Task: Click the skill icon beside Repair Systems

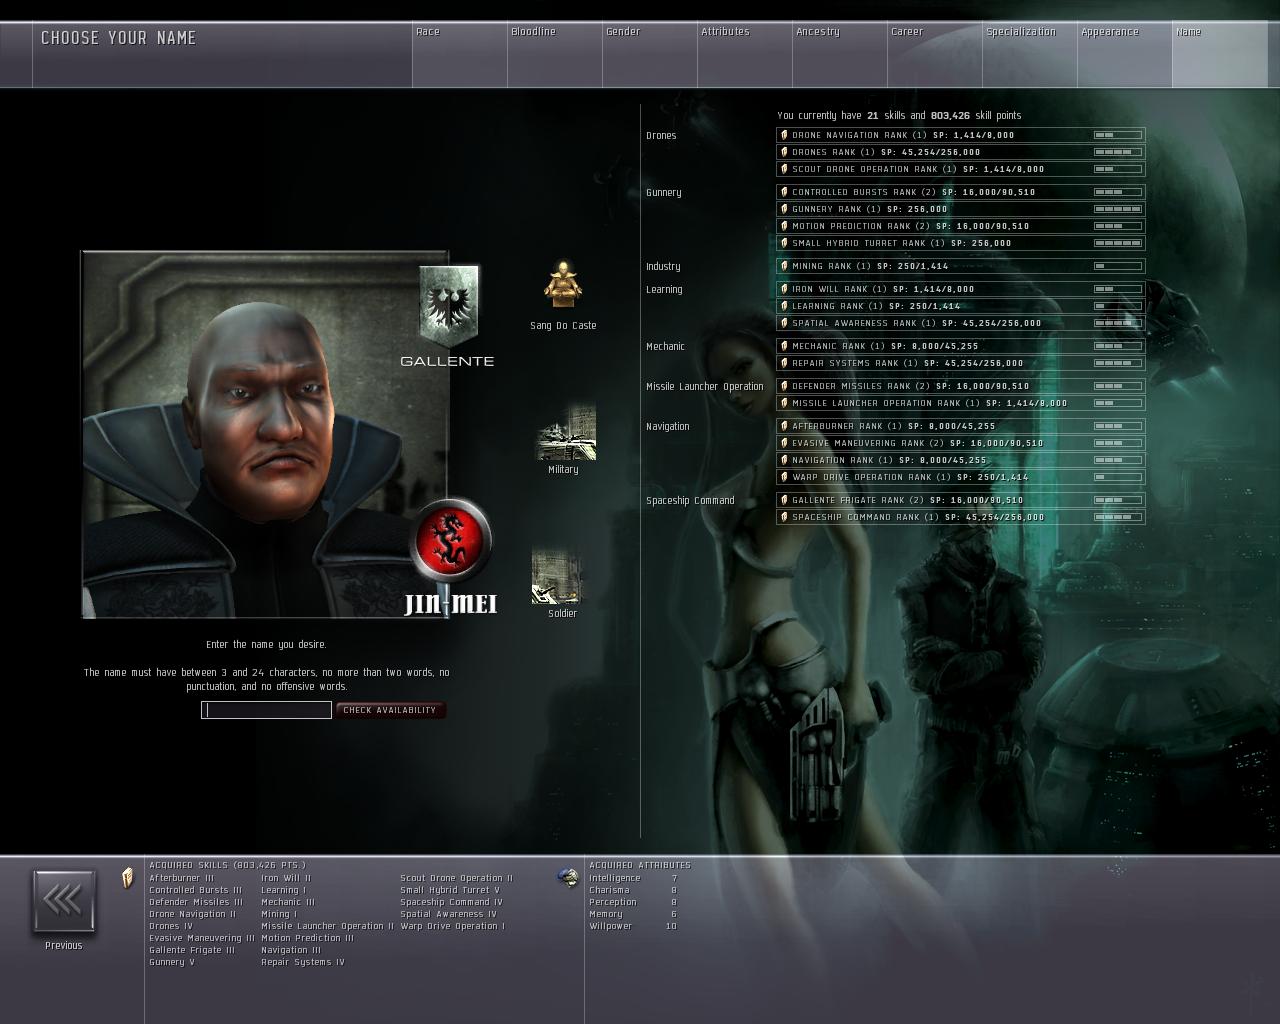Action: 785,363
